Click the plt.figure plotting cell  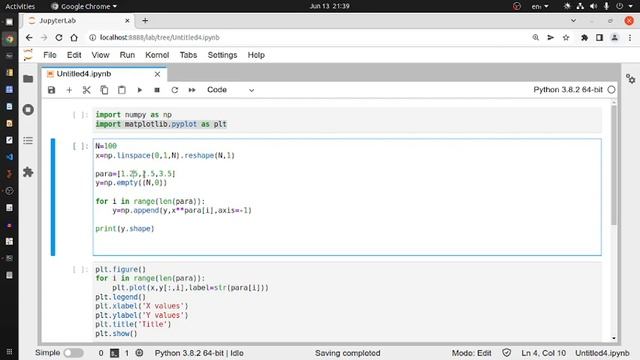347,301
